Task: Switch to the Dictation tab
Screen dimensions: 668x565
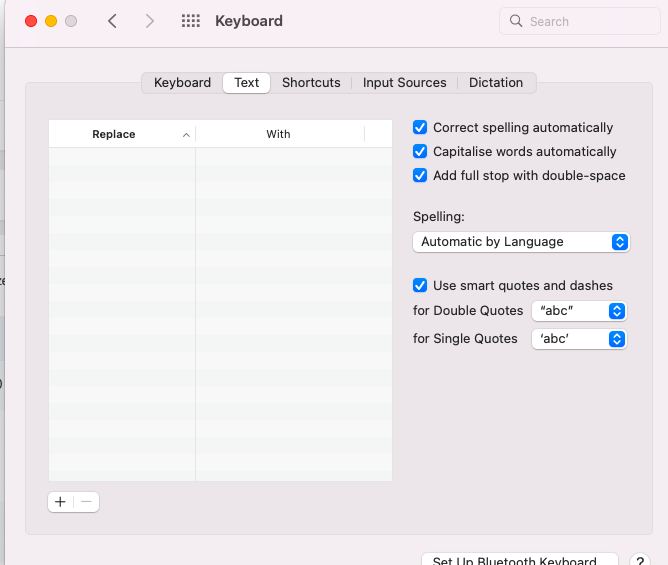Action: click(496, 82)
